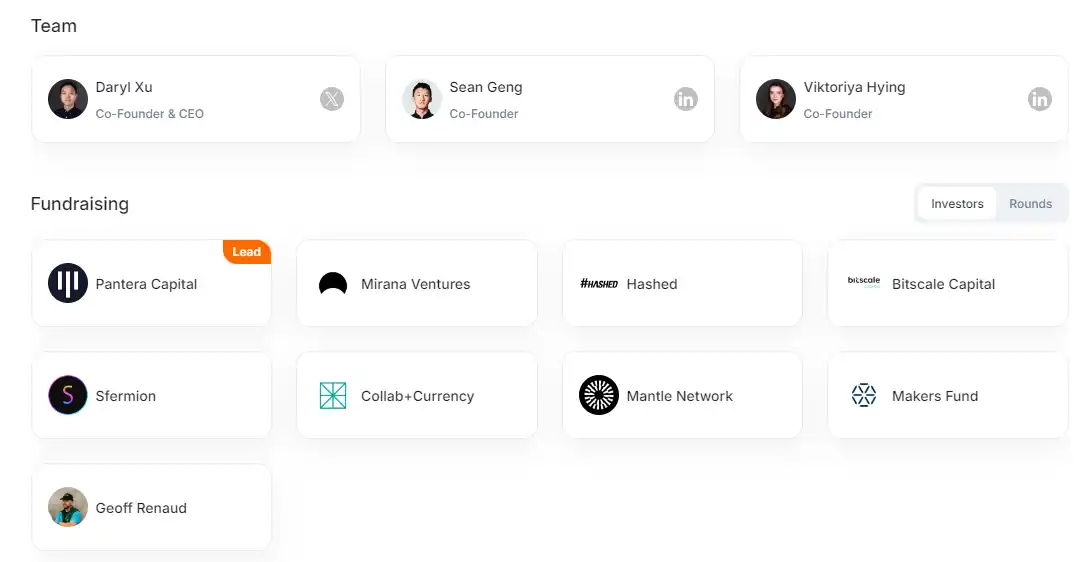Select the Investors tab
Viewport: 1082px width, 562px height.
[x=957, y=204]
